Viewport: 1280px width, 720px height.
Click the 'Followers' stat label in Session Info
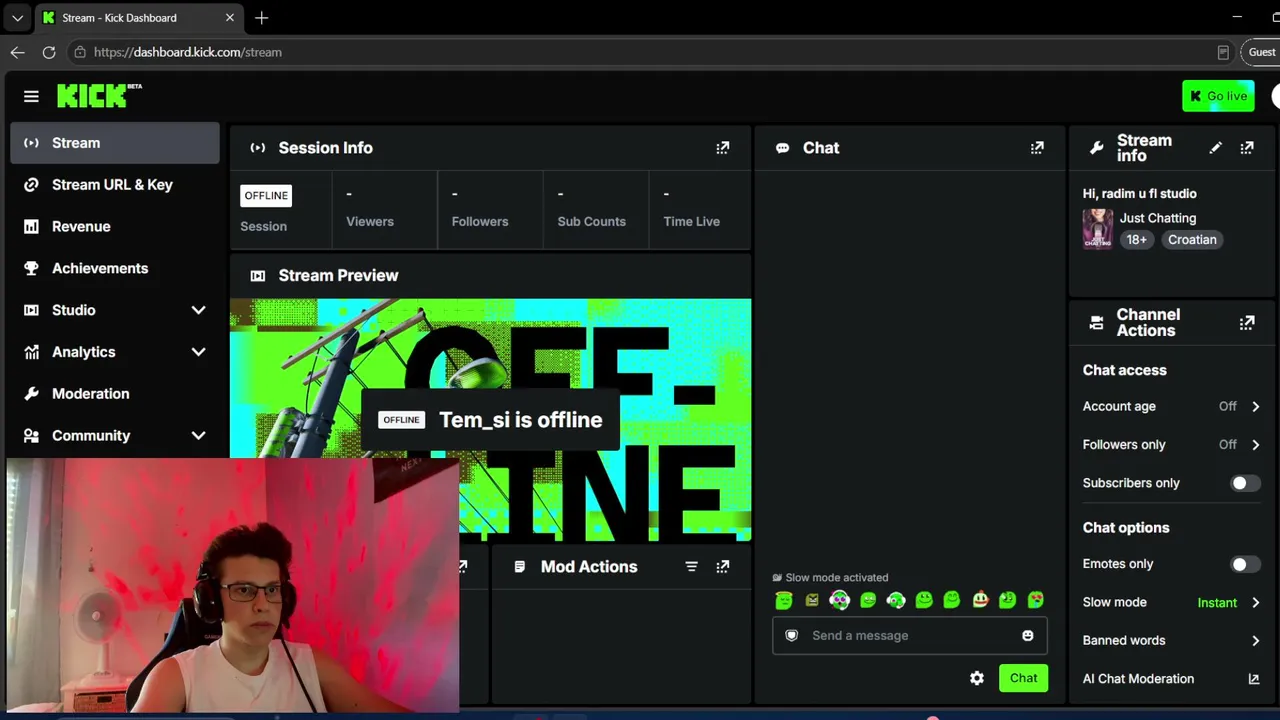480,222
